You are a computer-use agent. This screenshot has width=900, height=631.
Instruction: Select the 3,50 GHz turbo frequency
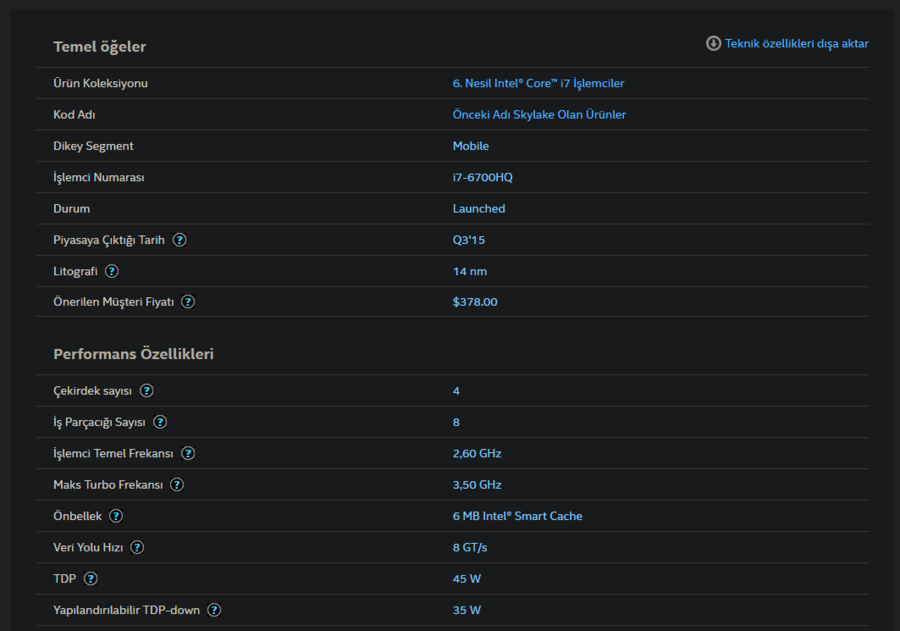(476, 485)
